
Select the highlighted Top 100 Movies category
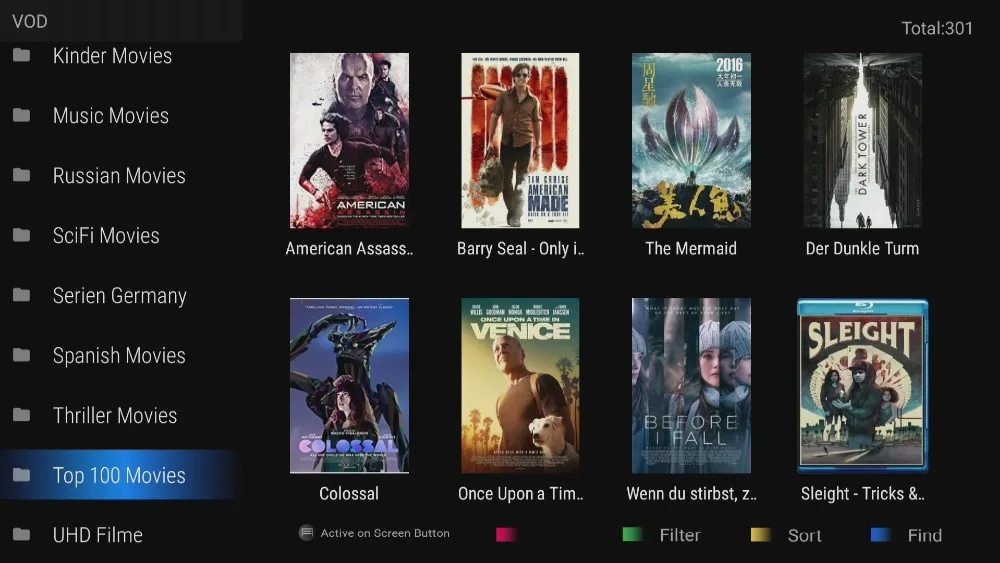coord(119,475)
